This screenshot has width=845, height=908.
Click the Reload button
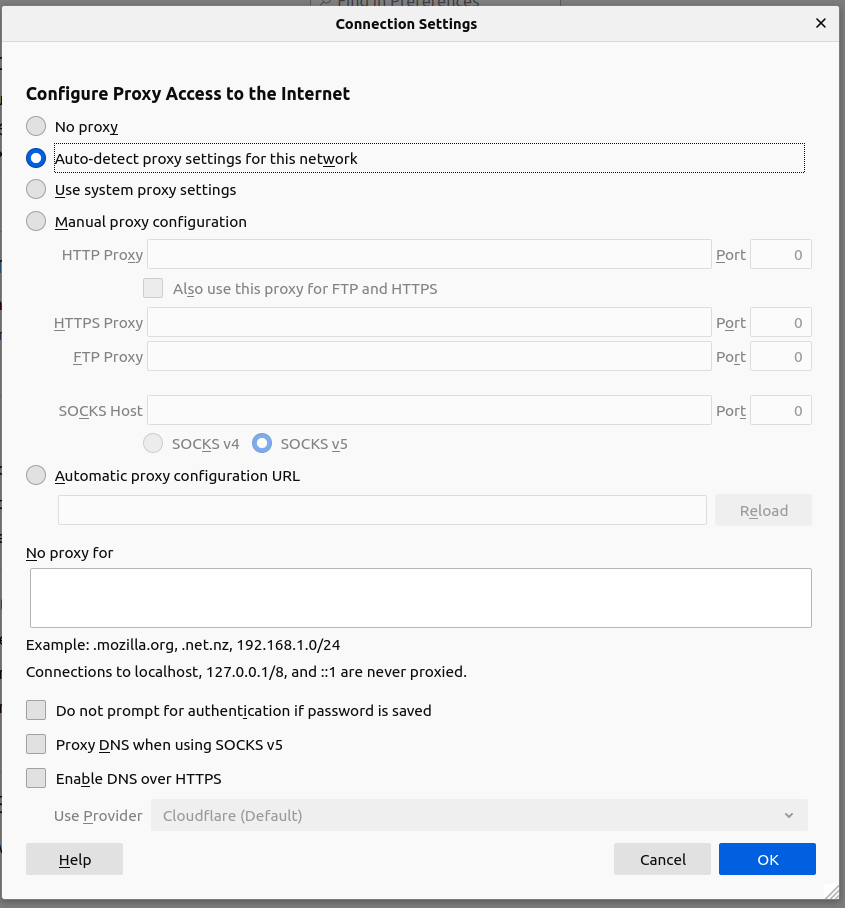click(x=763, y=510)
